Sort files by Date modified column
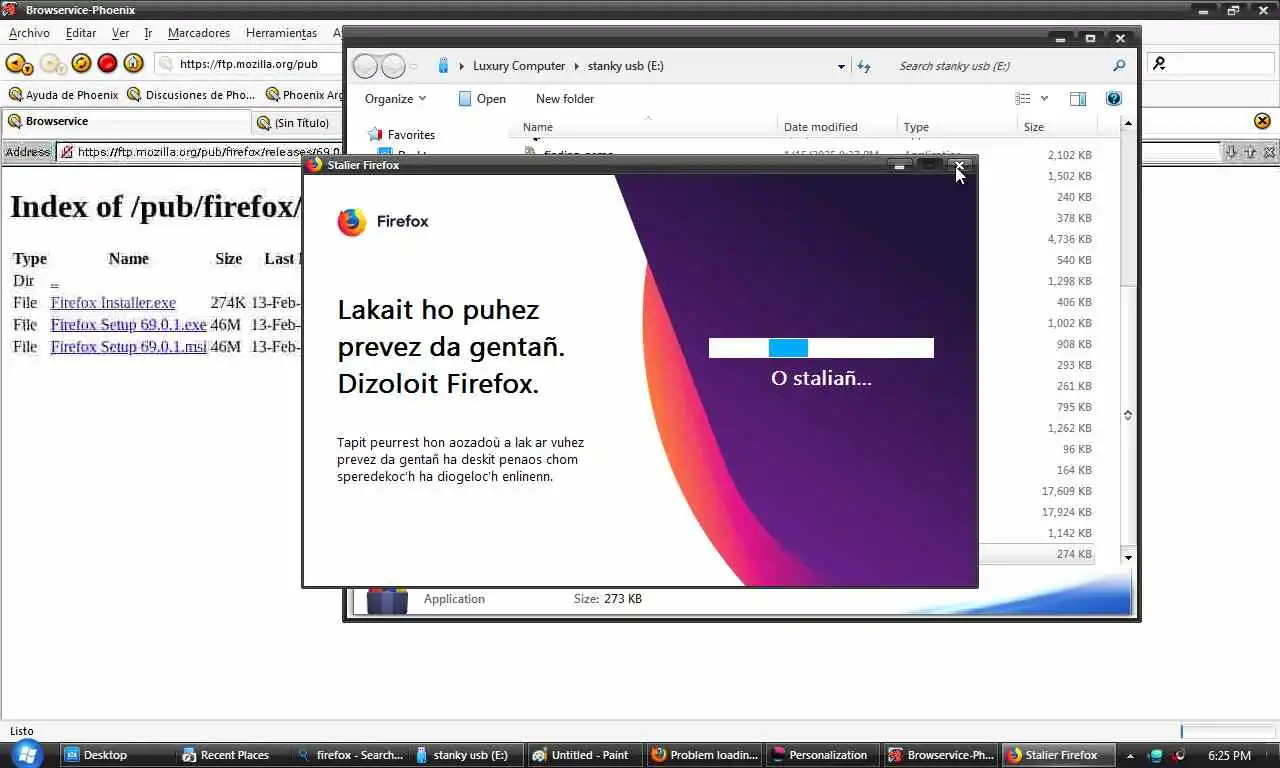Screen dimensions: 1280x768 [837, 127]
